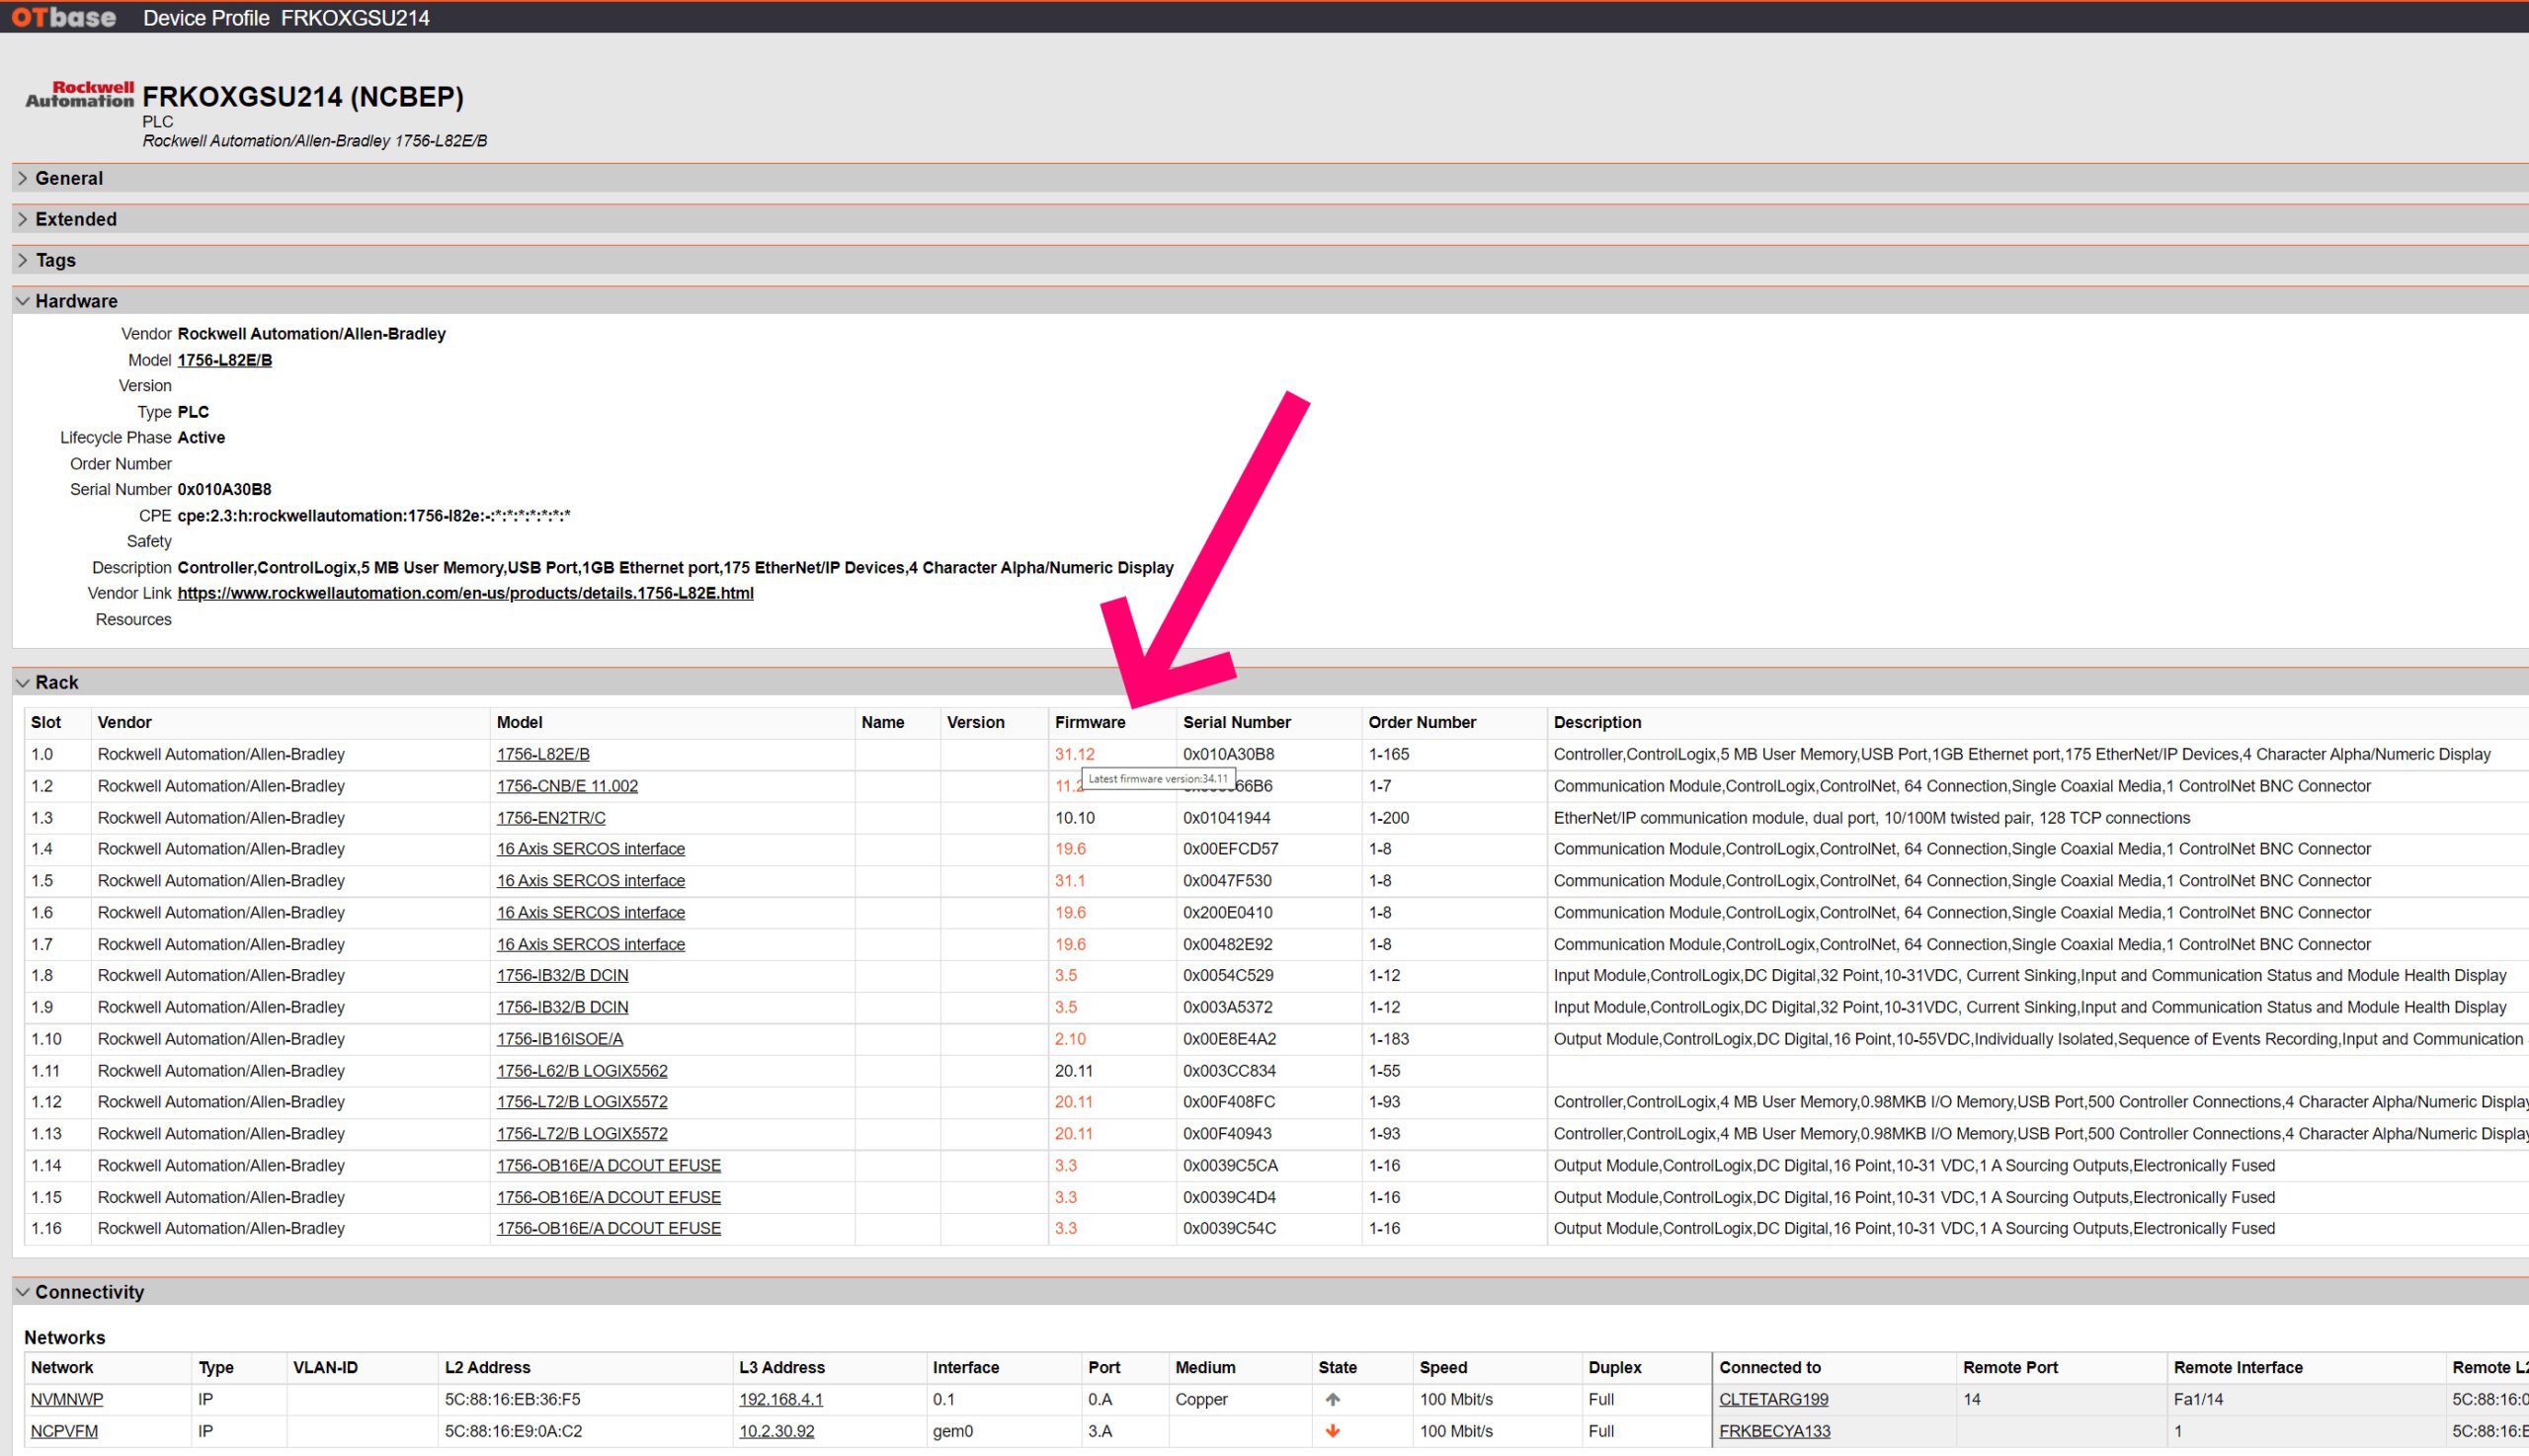Click the Firmware column header in Rack
The width and height of the screenshot is (2529, 1456).
click(1090, 722)
